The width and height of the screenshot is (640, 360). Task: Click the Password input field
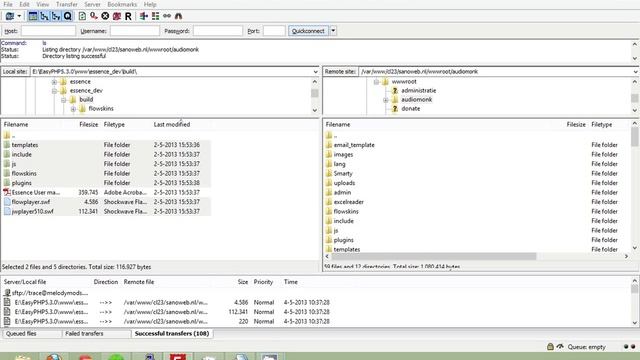pyautogui.click(x=218, y=31)
